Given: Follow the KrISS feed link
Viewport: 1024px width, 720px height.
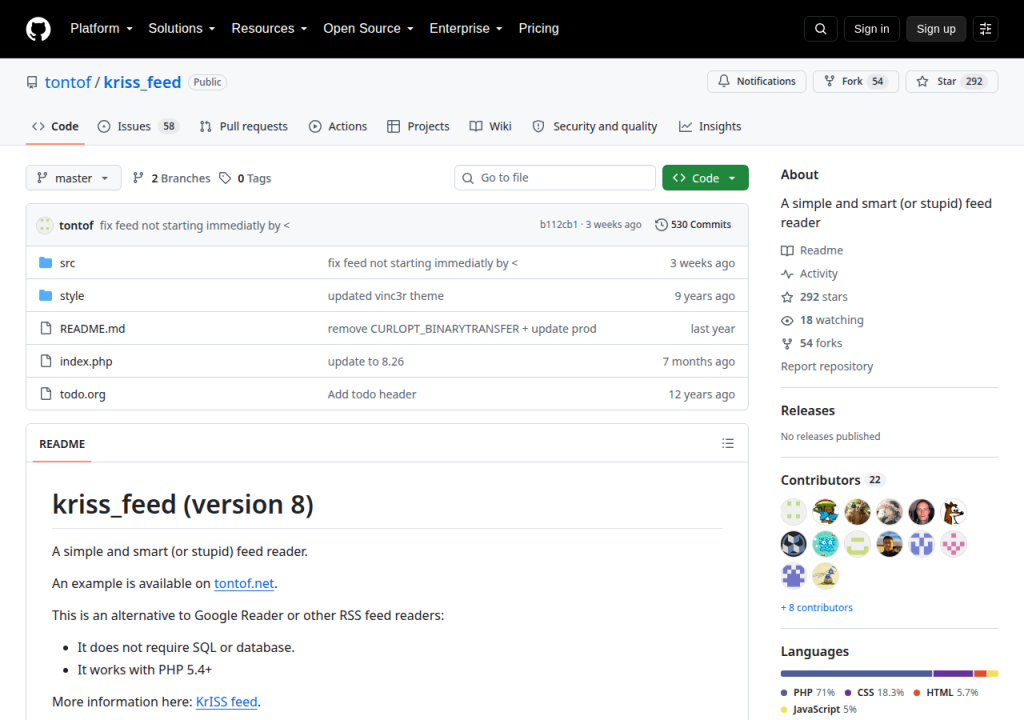Looking at the screenshot, I should click(x=227, y=701).
